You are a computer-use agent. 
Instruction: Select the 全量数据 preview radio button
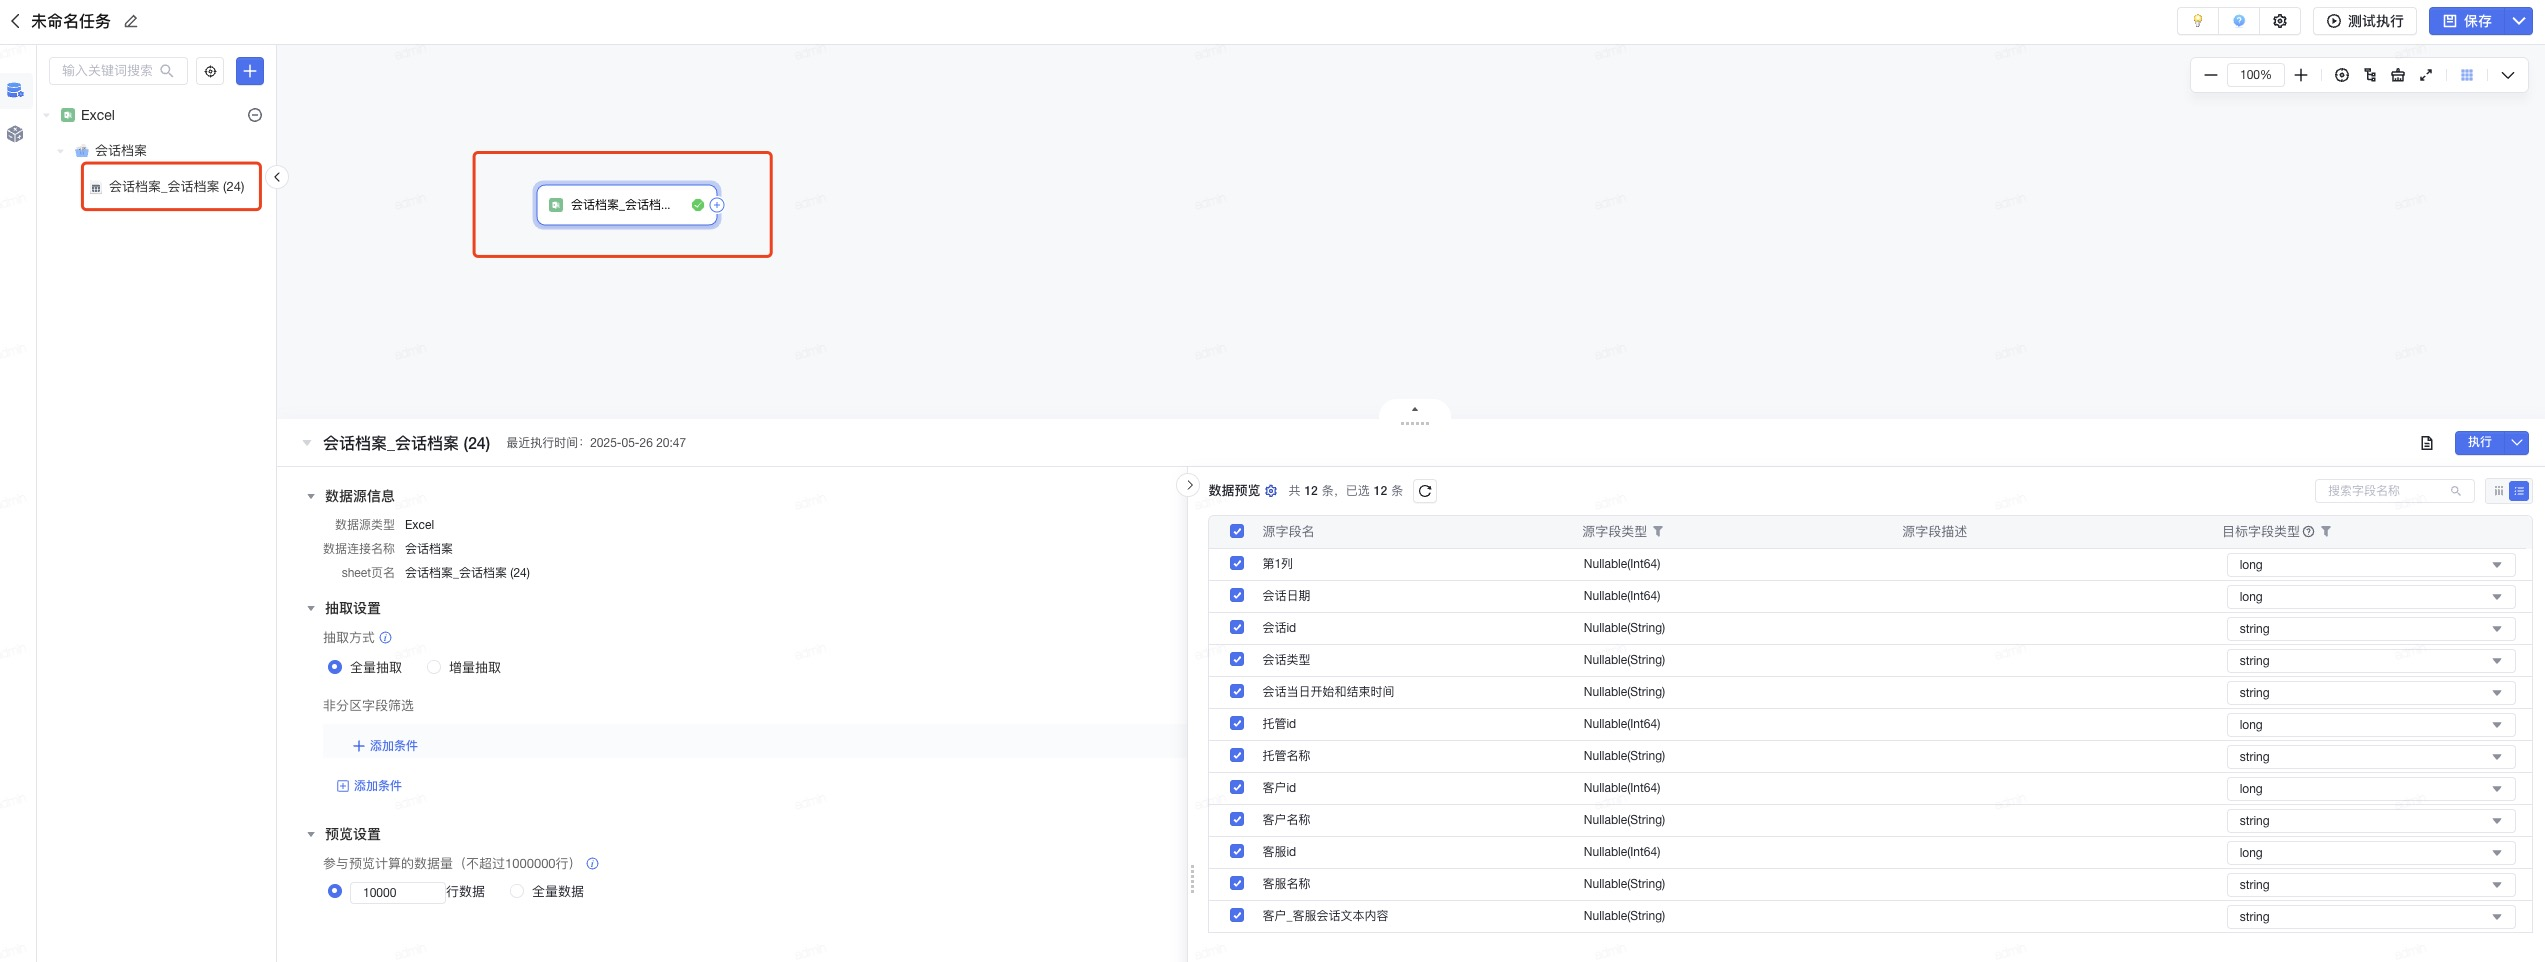pyautogui.click(x=517, y=891)
